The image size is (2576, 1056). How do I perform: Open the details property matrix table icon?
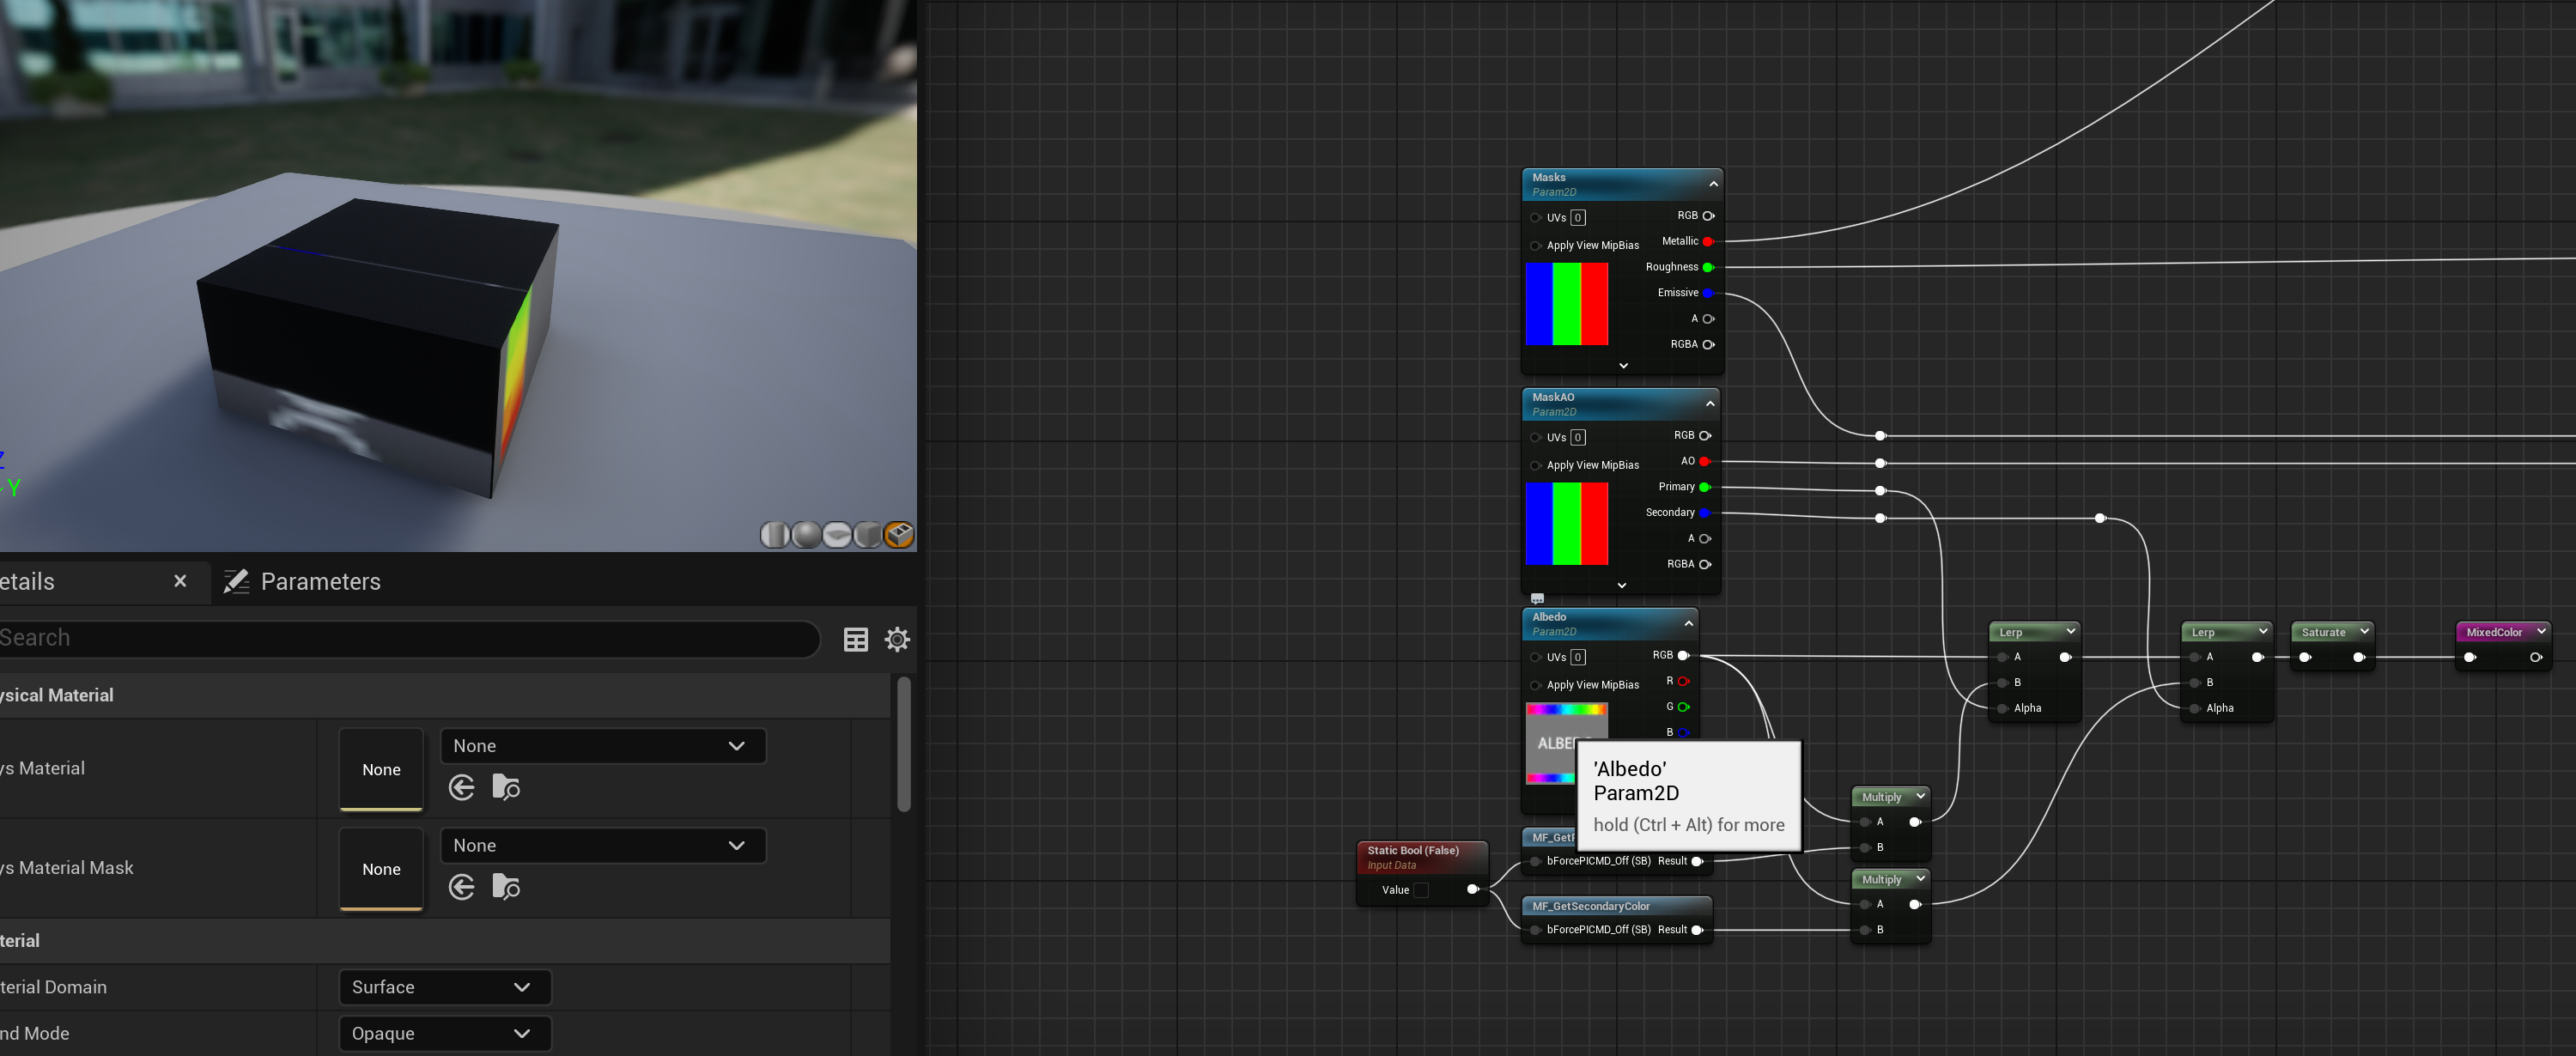[x=856, y=640]
